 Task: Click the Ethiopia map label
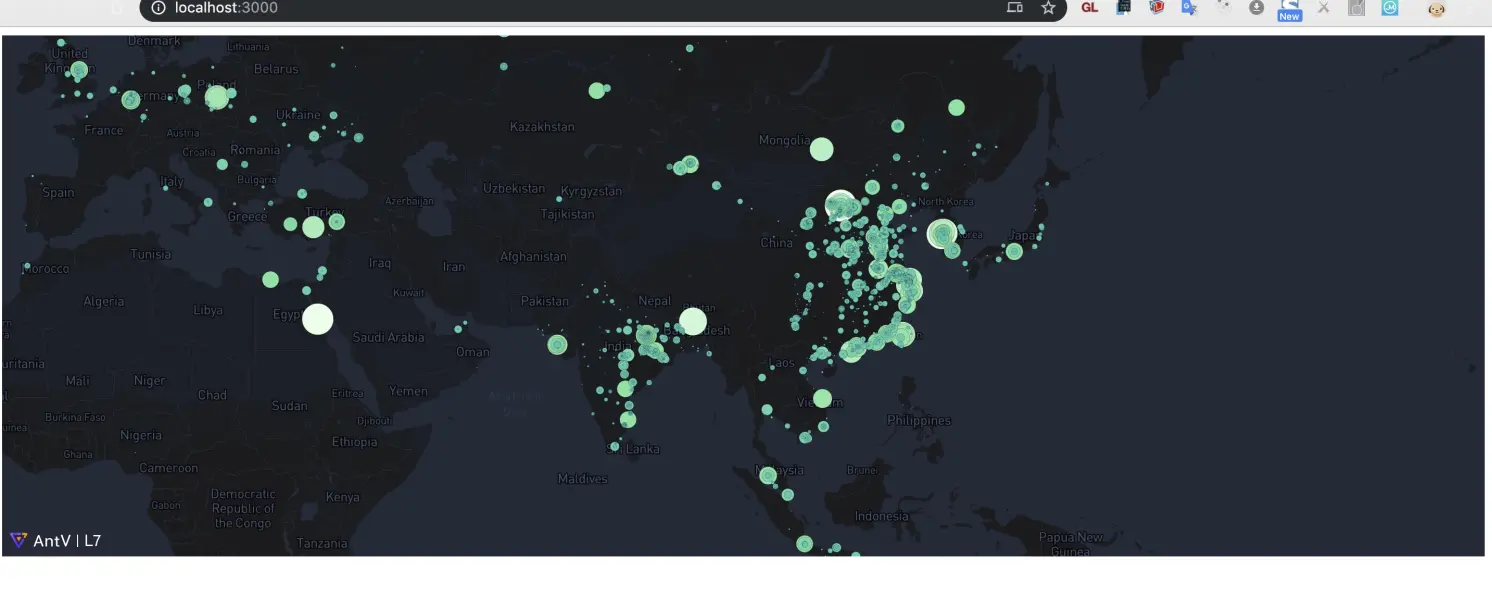pyautogui.click(x=354, y=442)
